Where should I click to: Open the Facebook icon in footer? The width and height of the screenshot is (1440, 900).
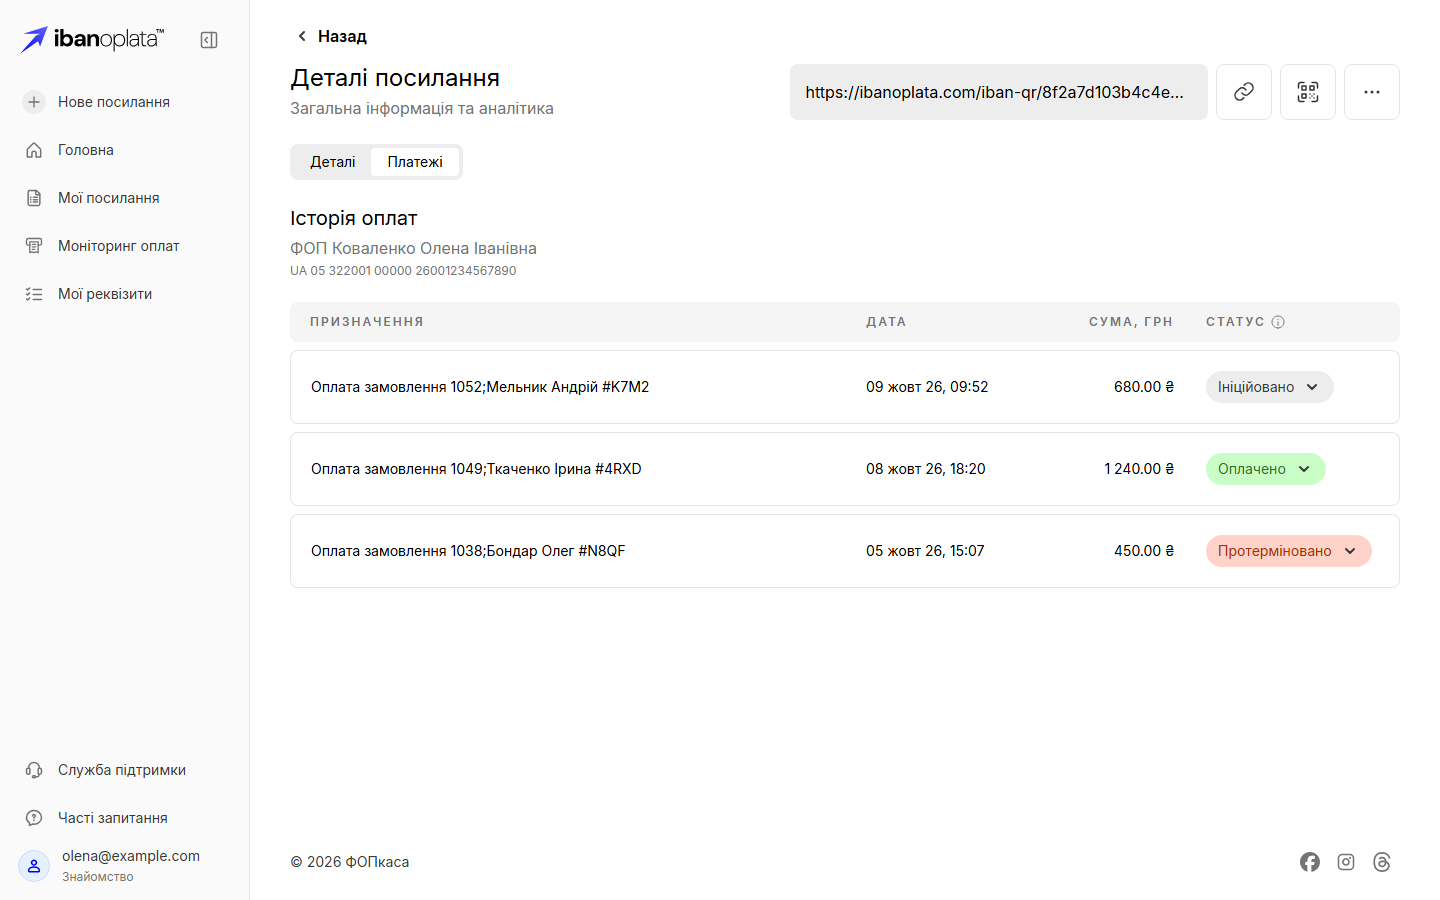(1310, 862)
